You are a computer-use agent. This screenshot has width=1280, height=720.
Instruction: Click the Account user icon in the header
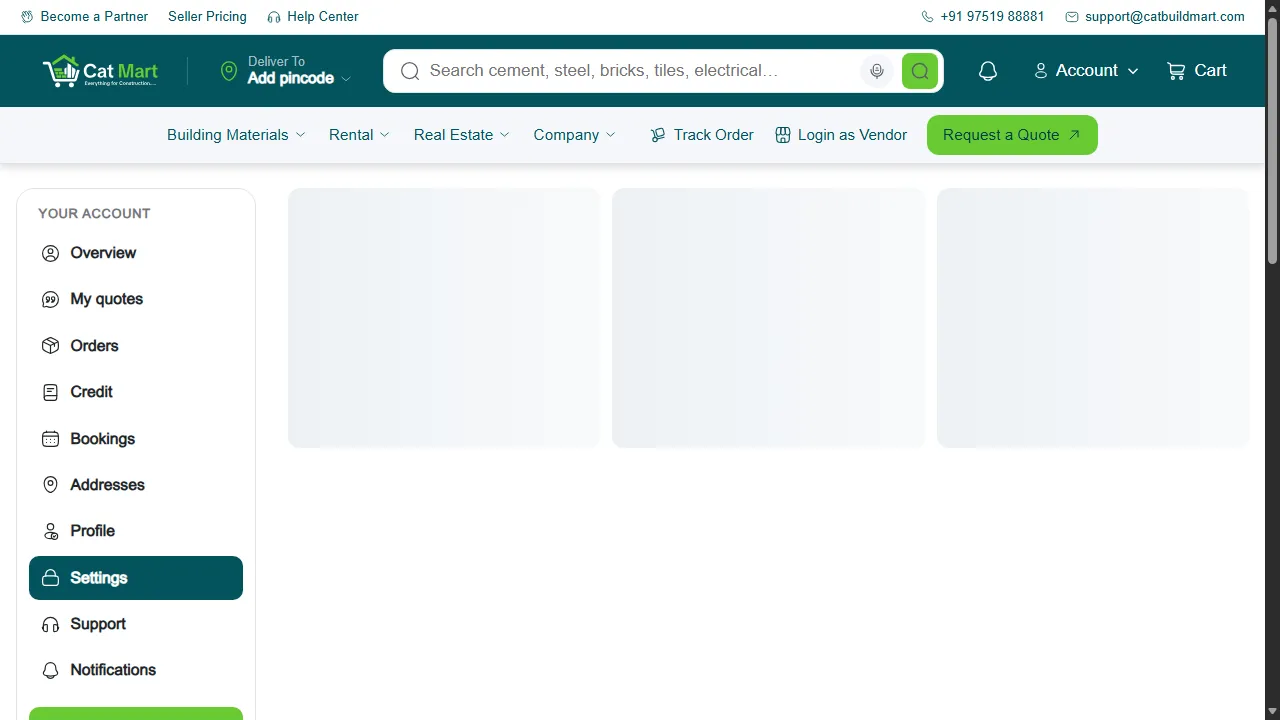1041,71
